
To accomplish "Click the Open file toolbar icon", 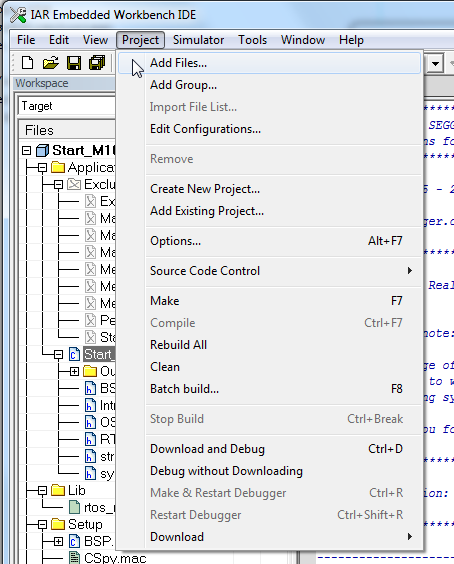I will click(50, 63).
